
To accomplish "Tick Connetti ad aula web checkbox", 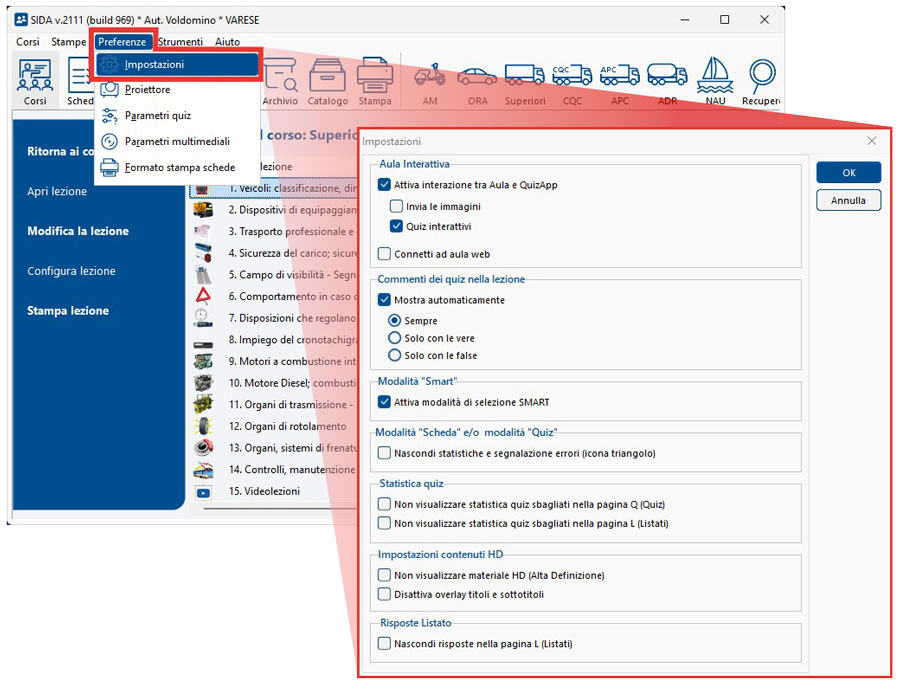I will point(385,254).
